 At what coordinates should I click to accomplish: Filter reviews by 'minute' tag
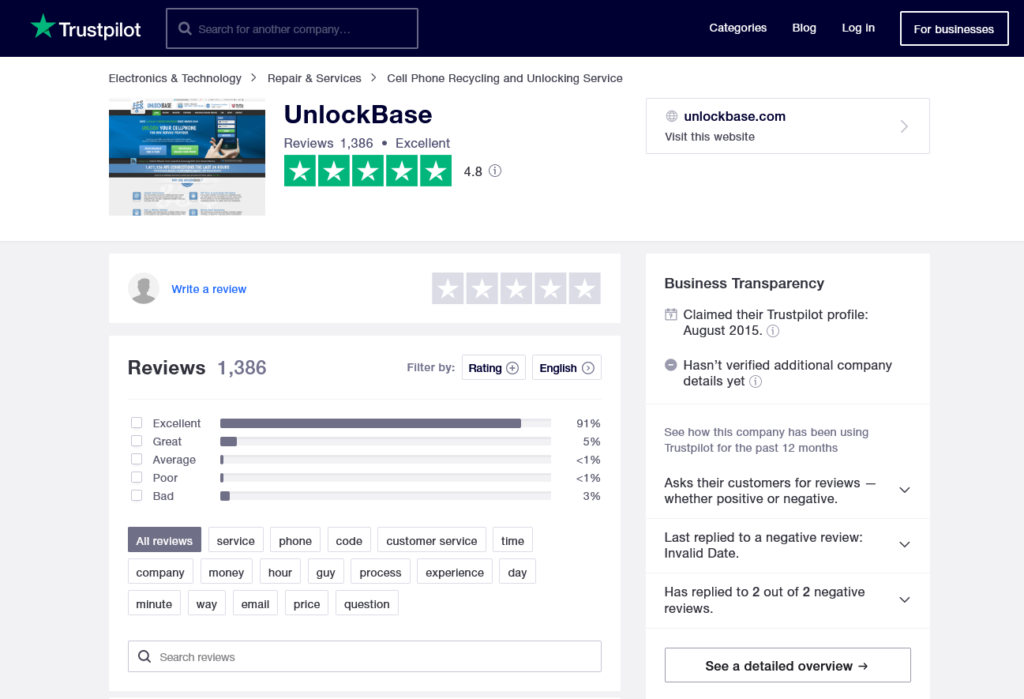click(x=154, y=604)
